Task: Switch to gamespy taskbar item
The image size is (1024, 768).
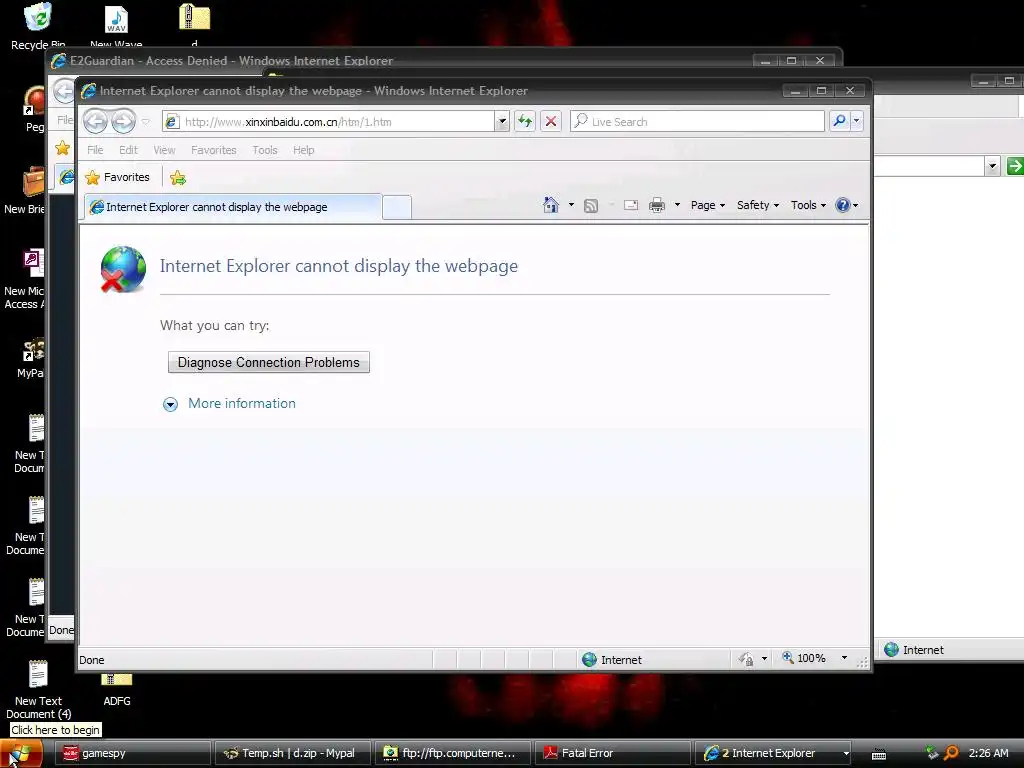Action: coord(131,753)
